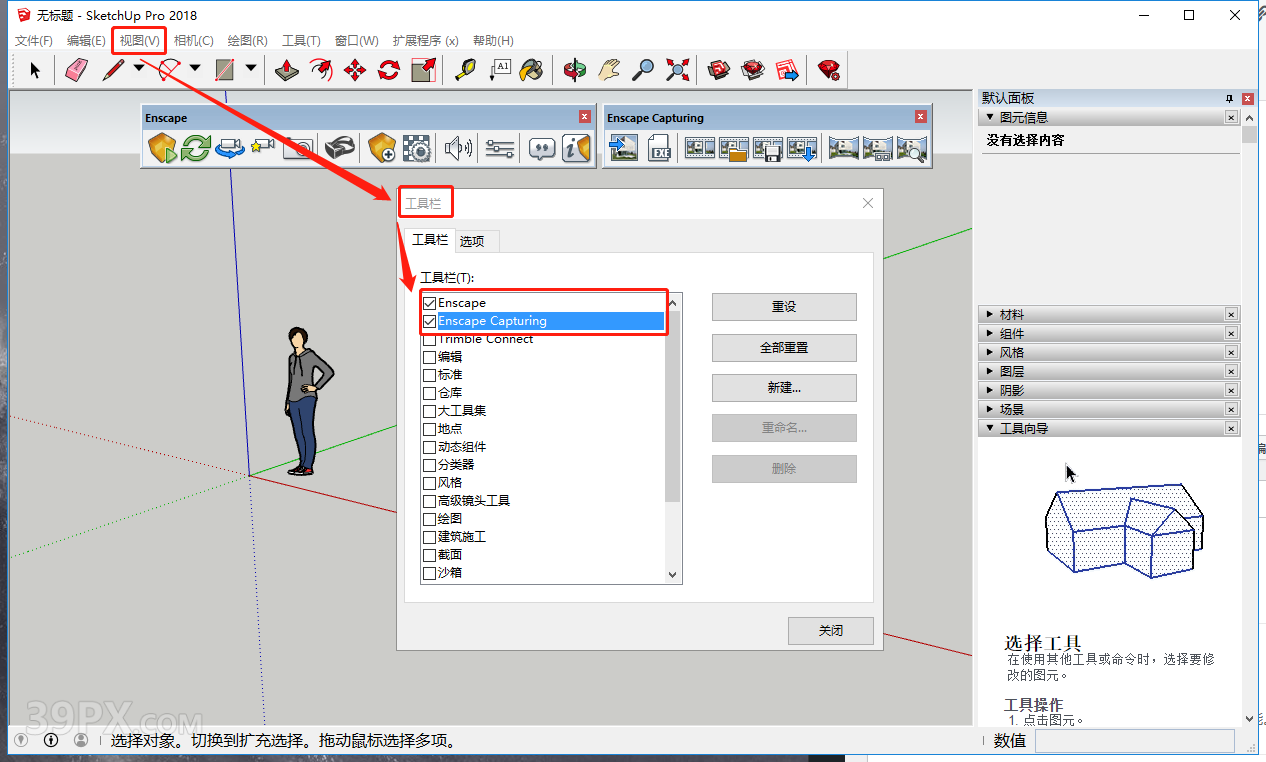Uncheck the Enscape toolbar checkbox
The image size is (1266, 762).
[429, 303]
